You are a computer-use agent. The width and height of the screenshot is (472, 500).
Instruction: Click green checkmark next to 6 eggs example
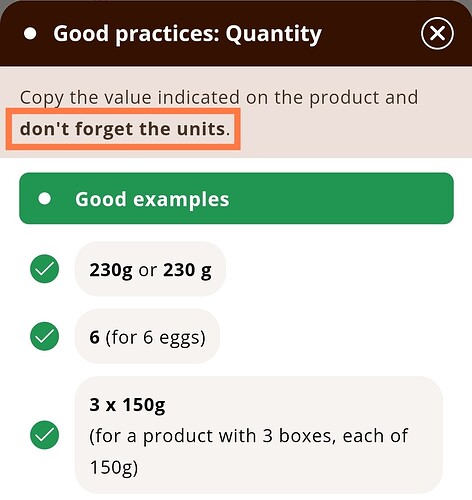pos(45,336)
